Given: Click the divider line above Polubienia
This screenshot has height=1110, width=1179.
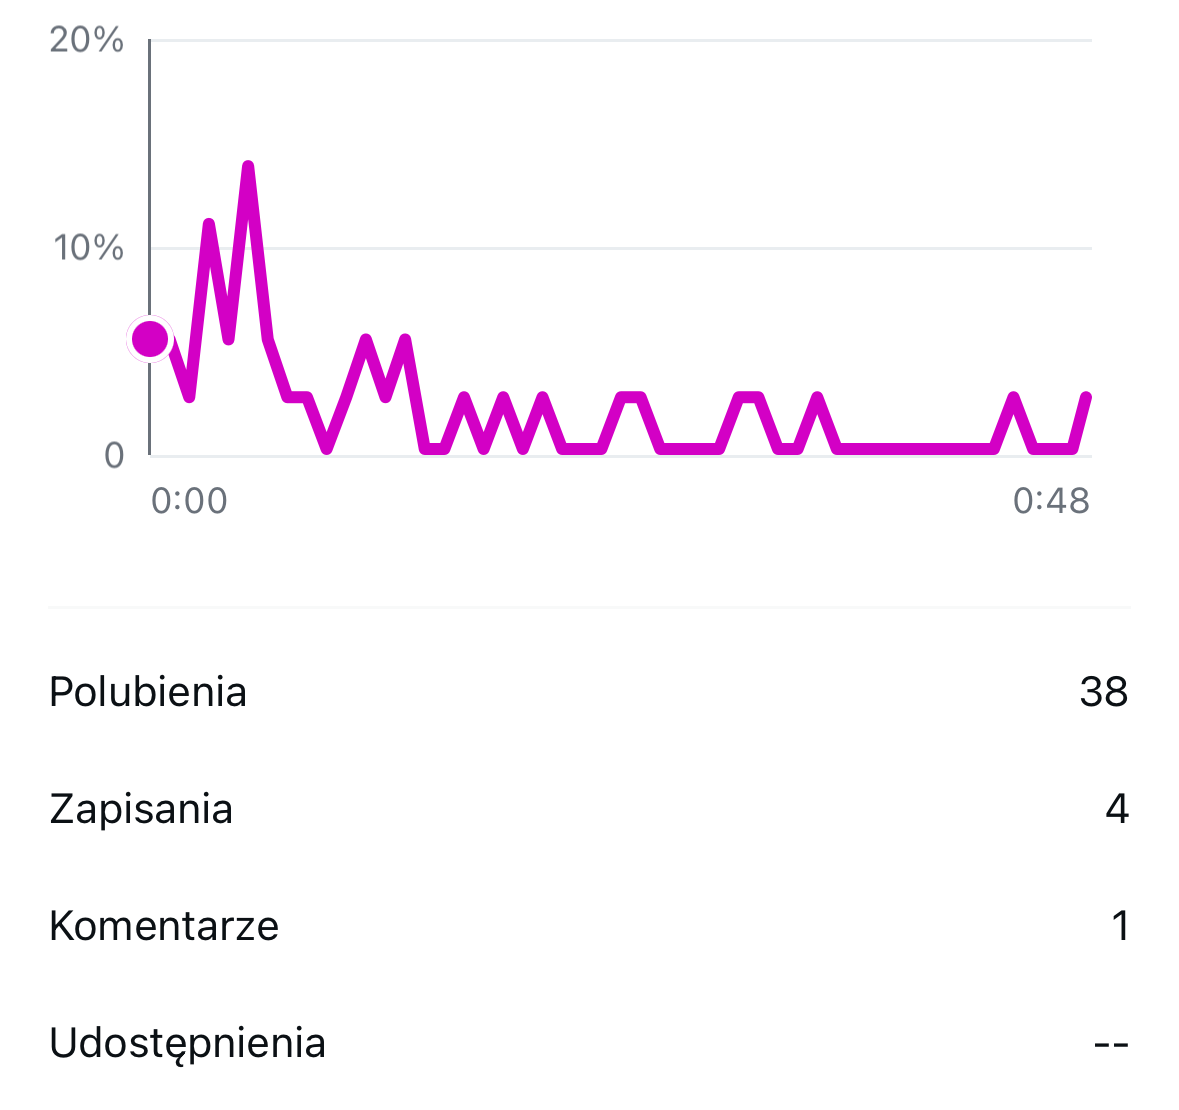Looking at the screenshot, I should click(x=590, y=607).
